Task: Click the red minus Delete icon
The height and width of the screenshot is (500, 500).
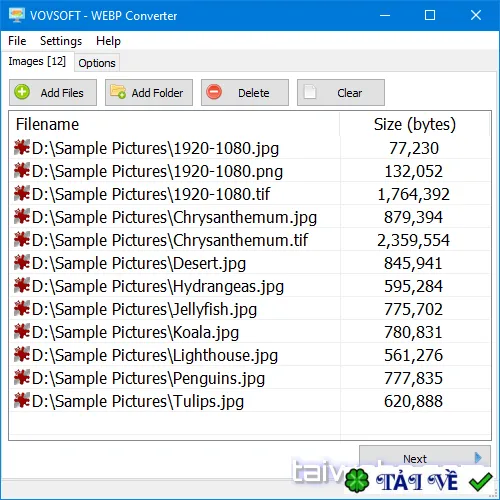Action: click(x=214, y=92)
